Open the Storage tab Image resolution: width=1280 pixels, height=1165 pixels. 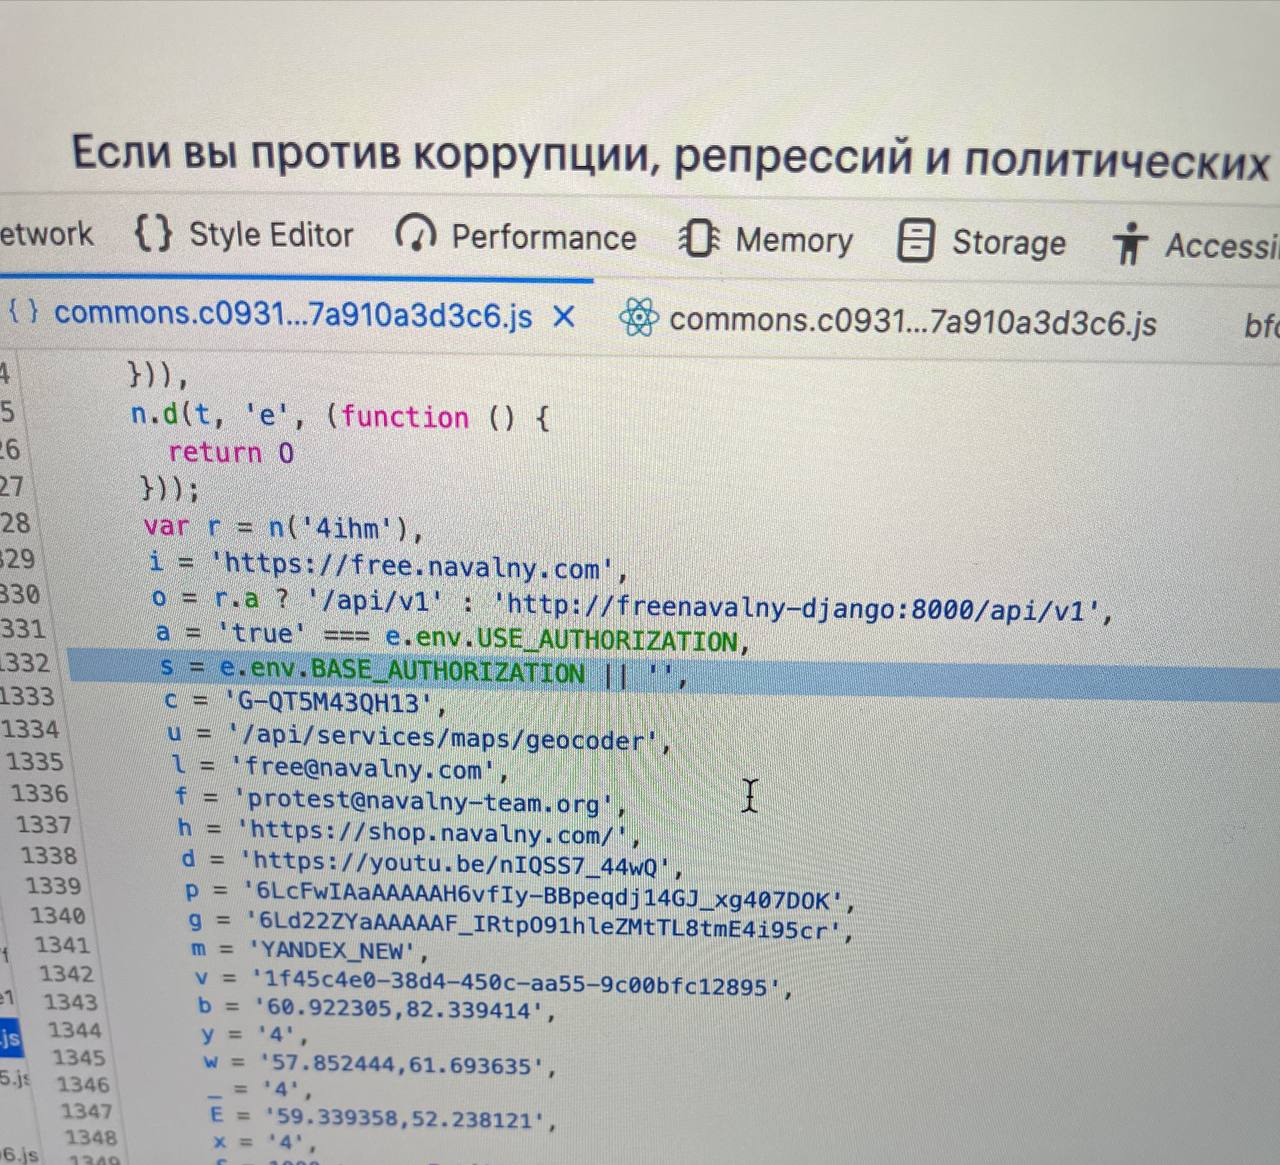click(x=982, y=243)
